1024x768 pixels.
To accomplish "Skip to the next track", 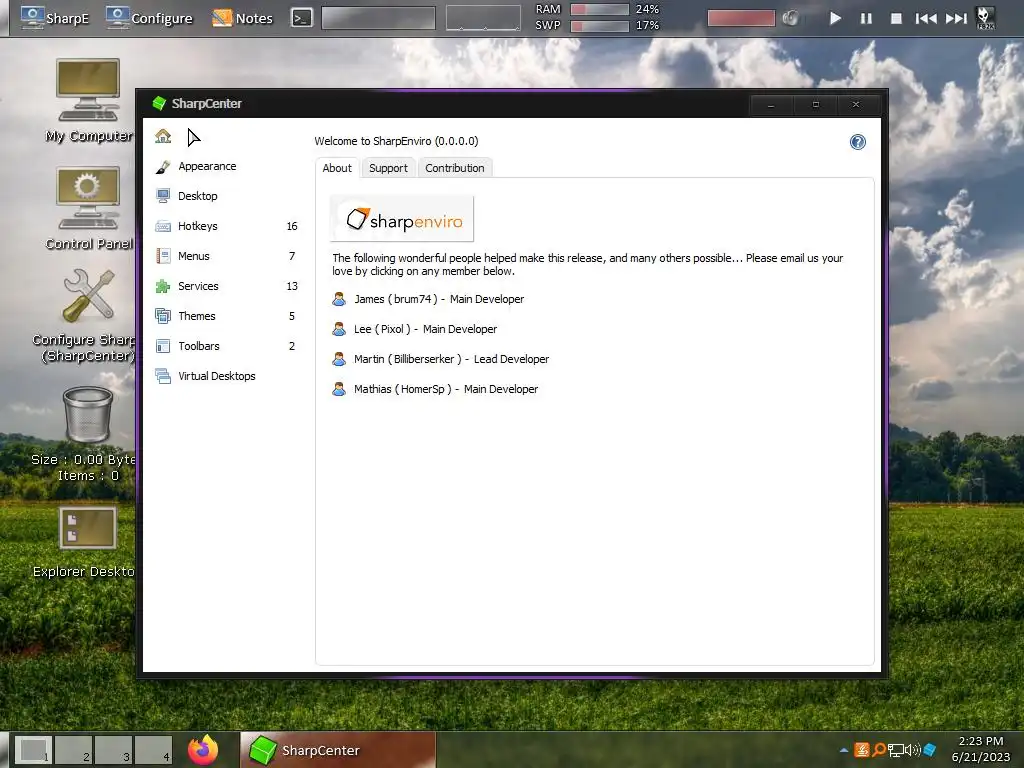I will coord(956,18).
